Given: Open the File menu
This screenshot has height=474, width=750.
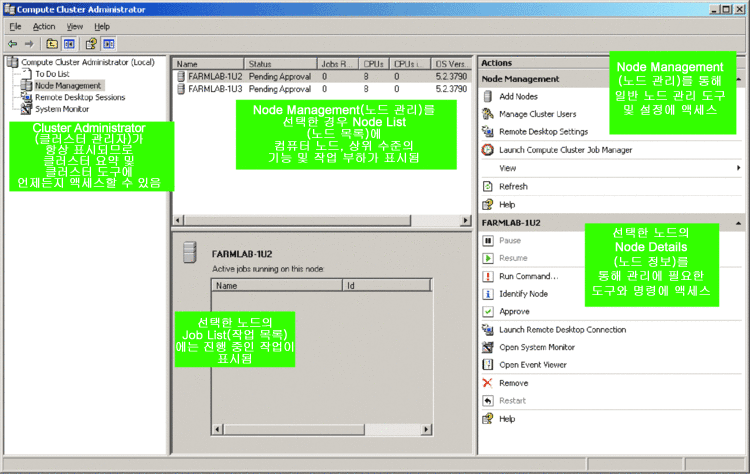Looking at the screenshot, I should pyautogui.click(x=15, y=27).
